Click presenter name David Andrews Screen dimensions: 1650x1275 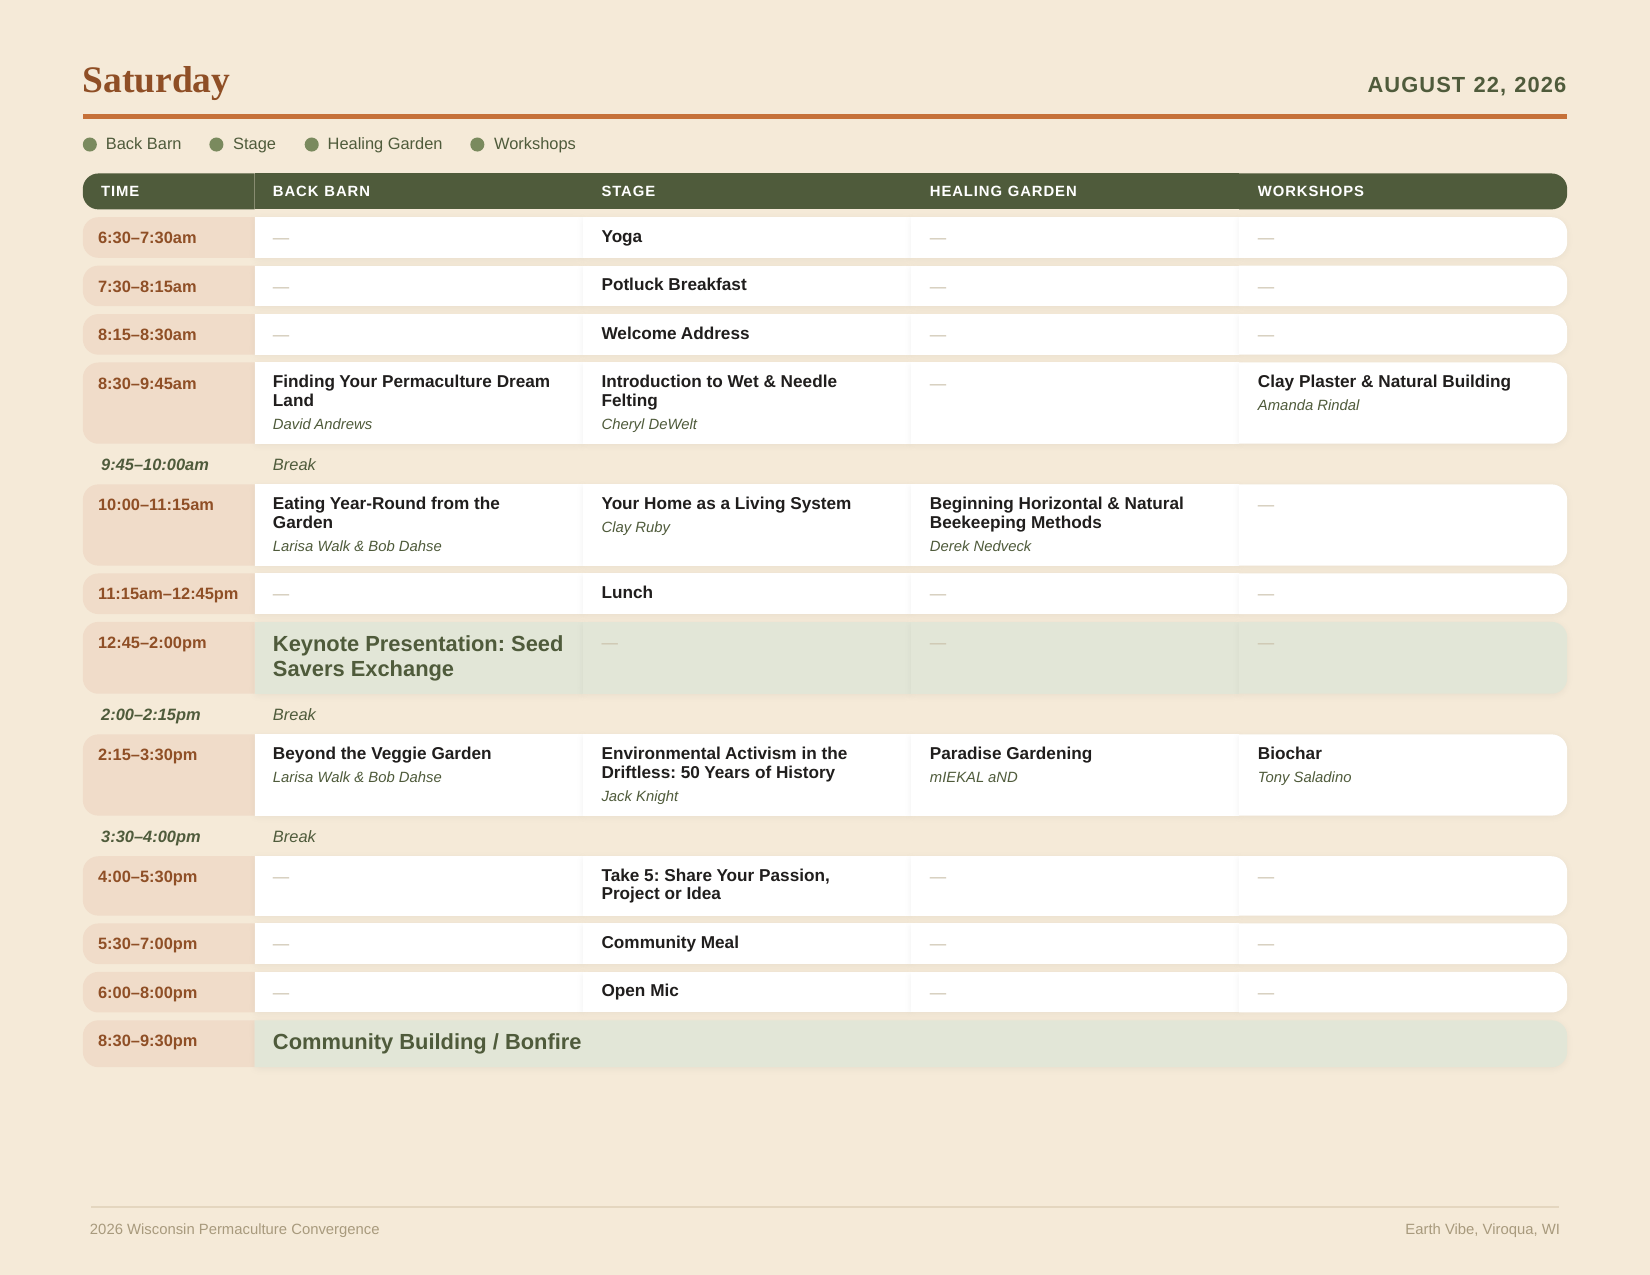322,424
